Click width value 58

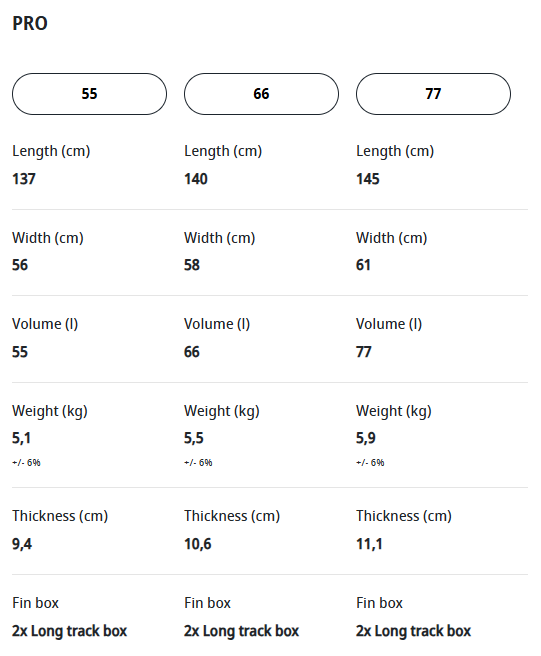[192, 265]
